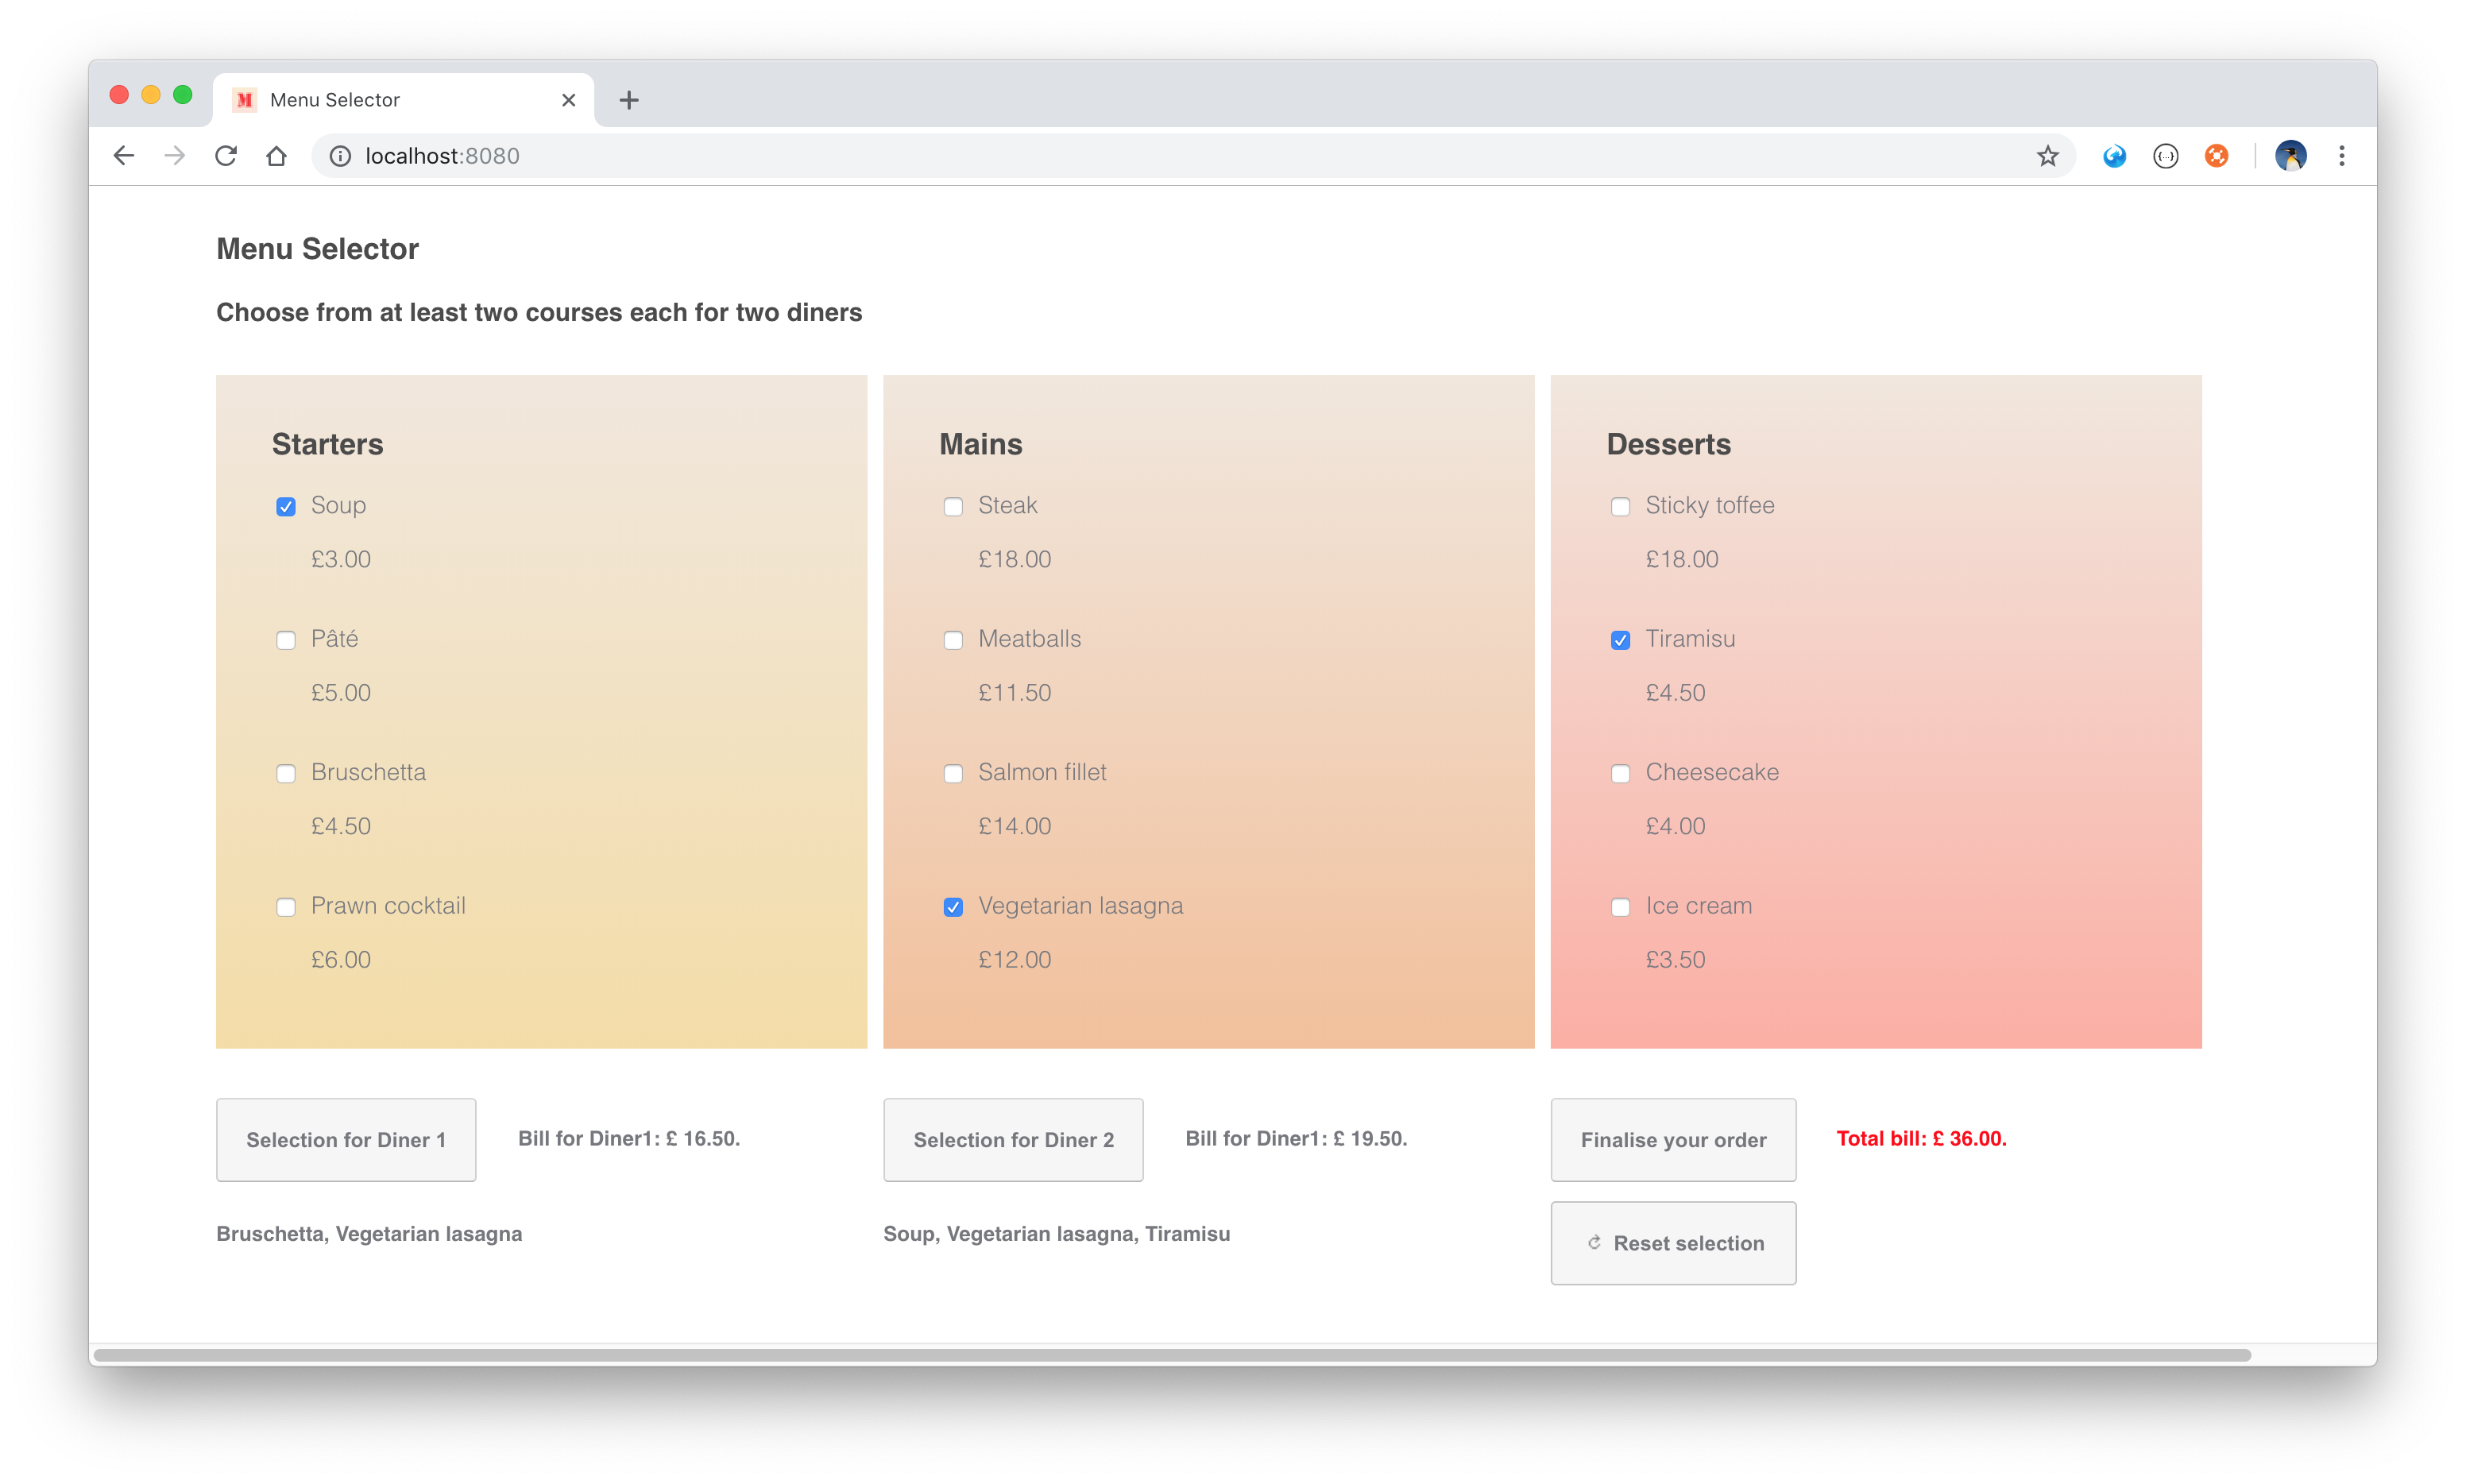Check the Prawn cocktail starter option
This screenshot has width=2466, height=1484.
coord(286,907)
